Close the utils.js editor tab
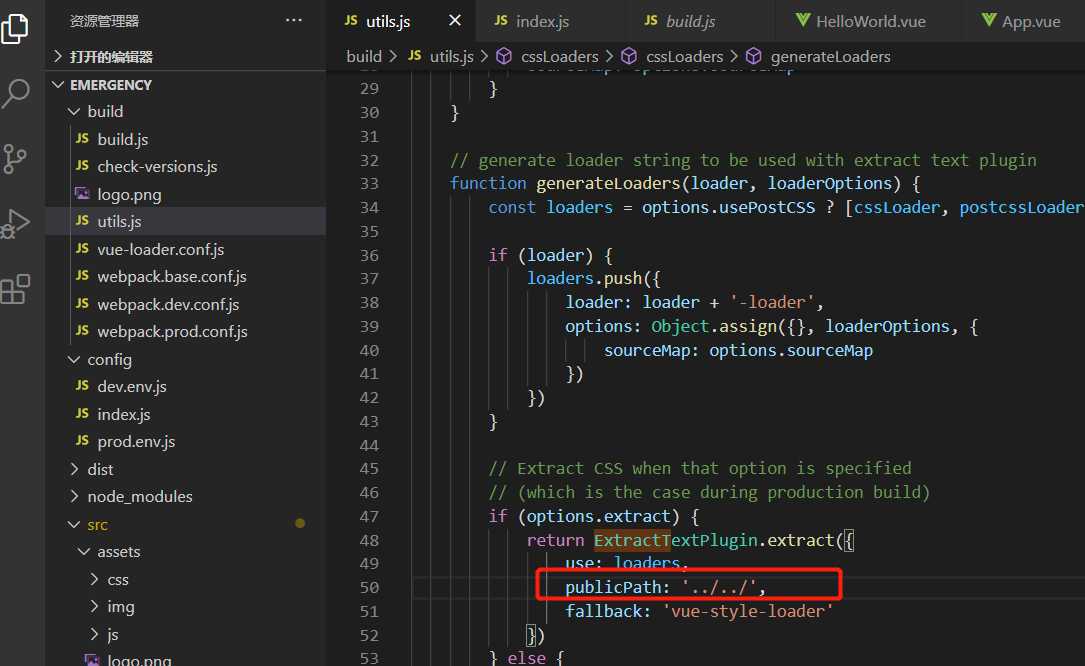The width and height of the screenshot is (1085, 666). [455, 21]
